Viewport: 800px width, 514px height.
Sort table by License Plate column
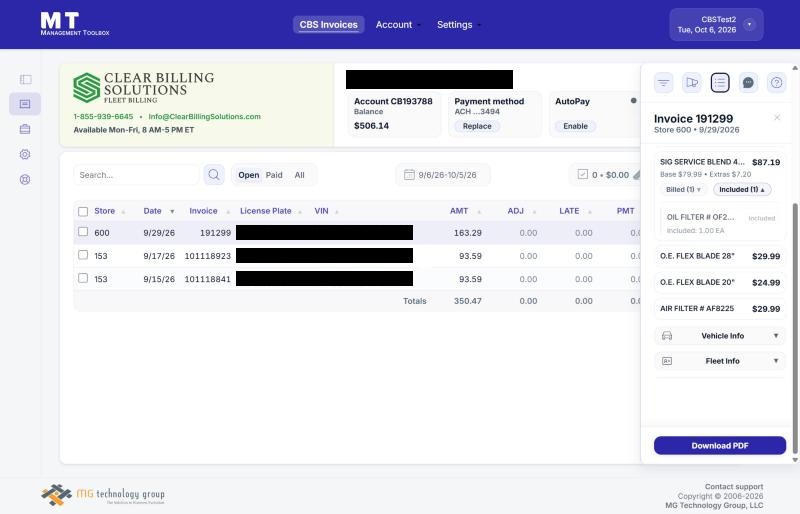270,211
